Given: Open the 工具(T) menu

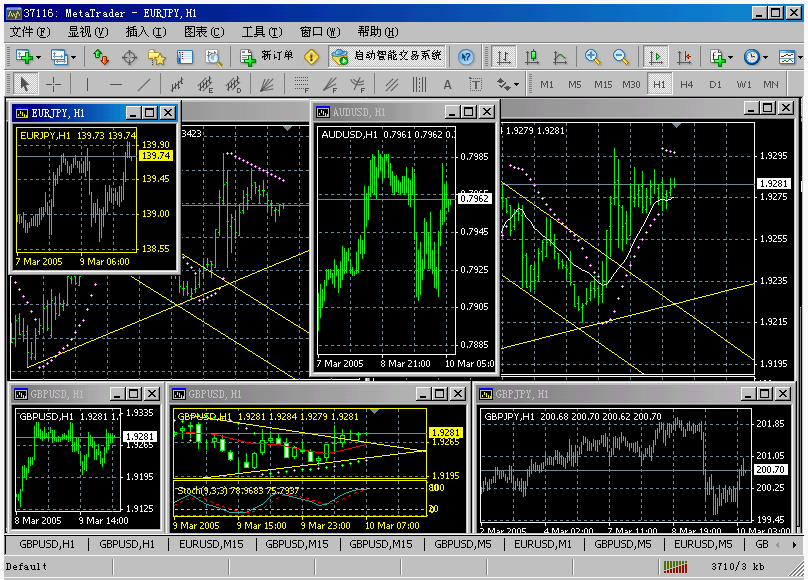Looking at the screenshot, I should tap(262, 32).
